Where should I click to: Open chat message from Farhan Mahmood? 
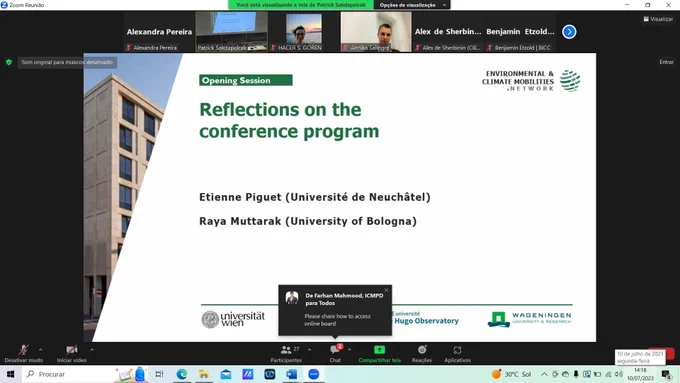pyautogui.click(x=335, y=310)
